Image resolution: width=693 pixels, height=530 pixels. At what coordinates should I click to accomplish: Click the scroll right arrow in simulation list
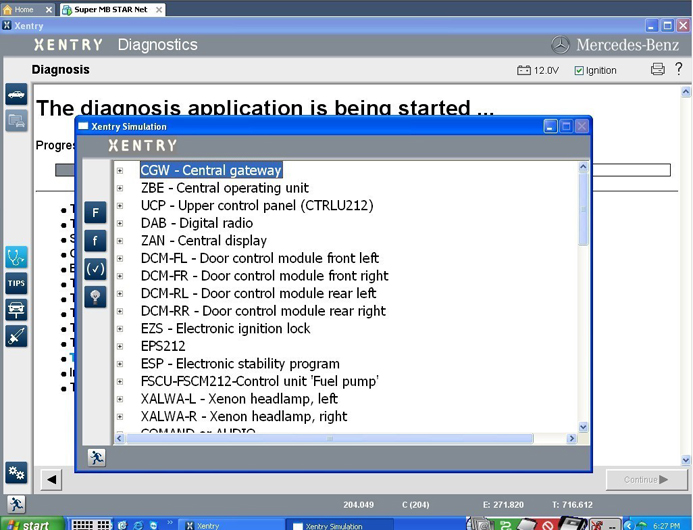[572, 438]
